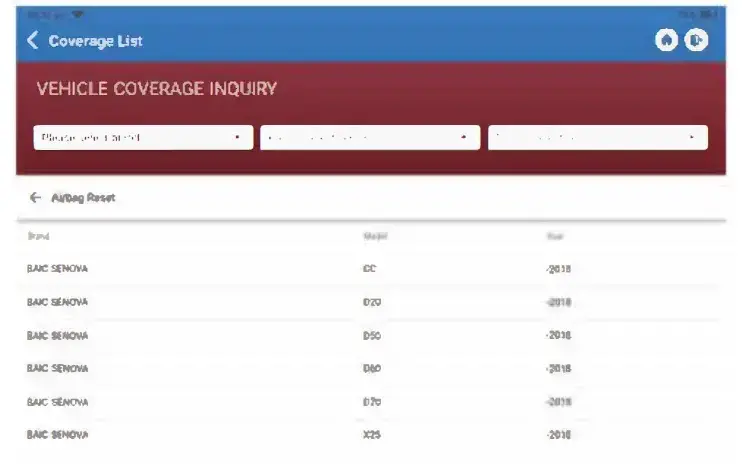Viewport: 742px width, 471px height.
Task: Click BAIC SENOVA in the X25 row
Action: pos(57,435)
